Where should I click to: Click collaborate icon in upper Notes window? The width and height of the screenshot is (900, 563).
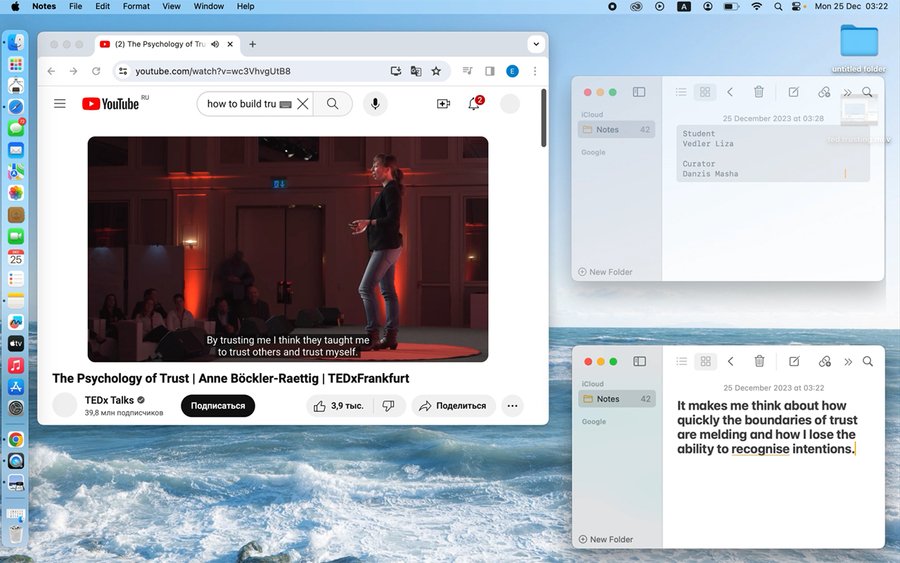point(824,92)
